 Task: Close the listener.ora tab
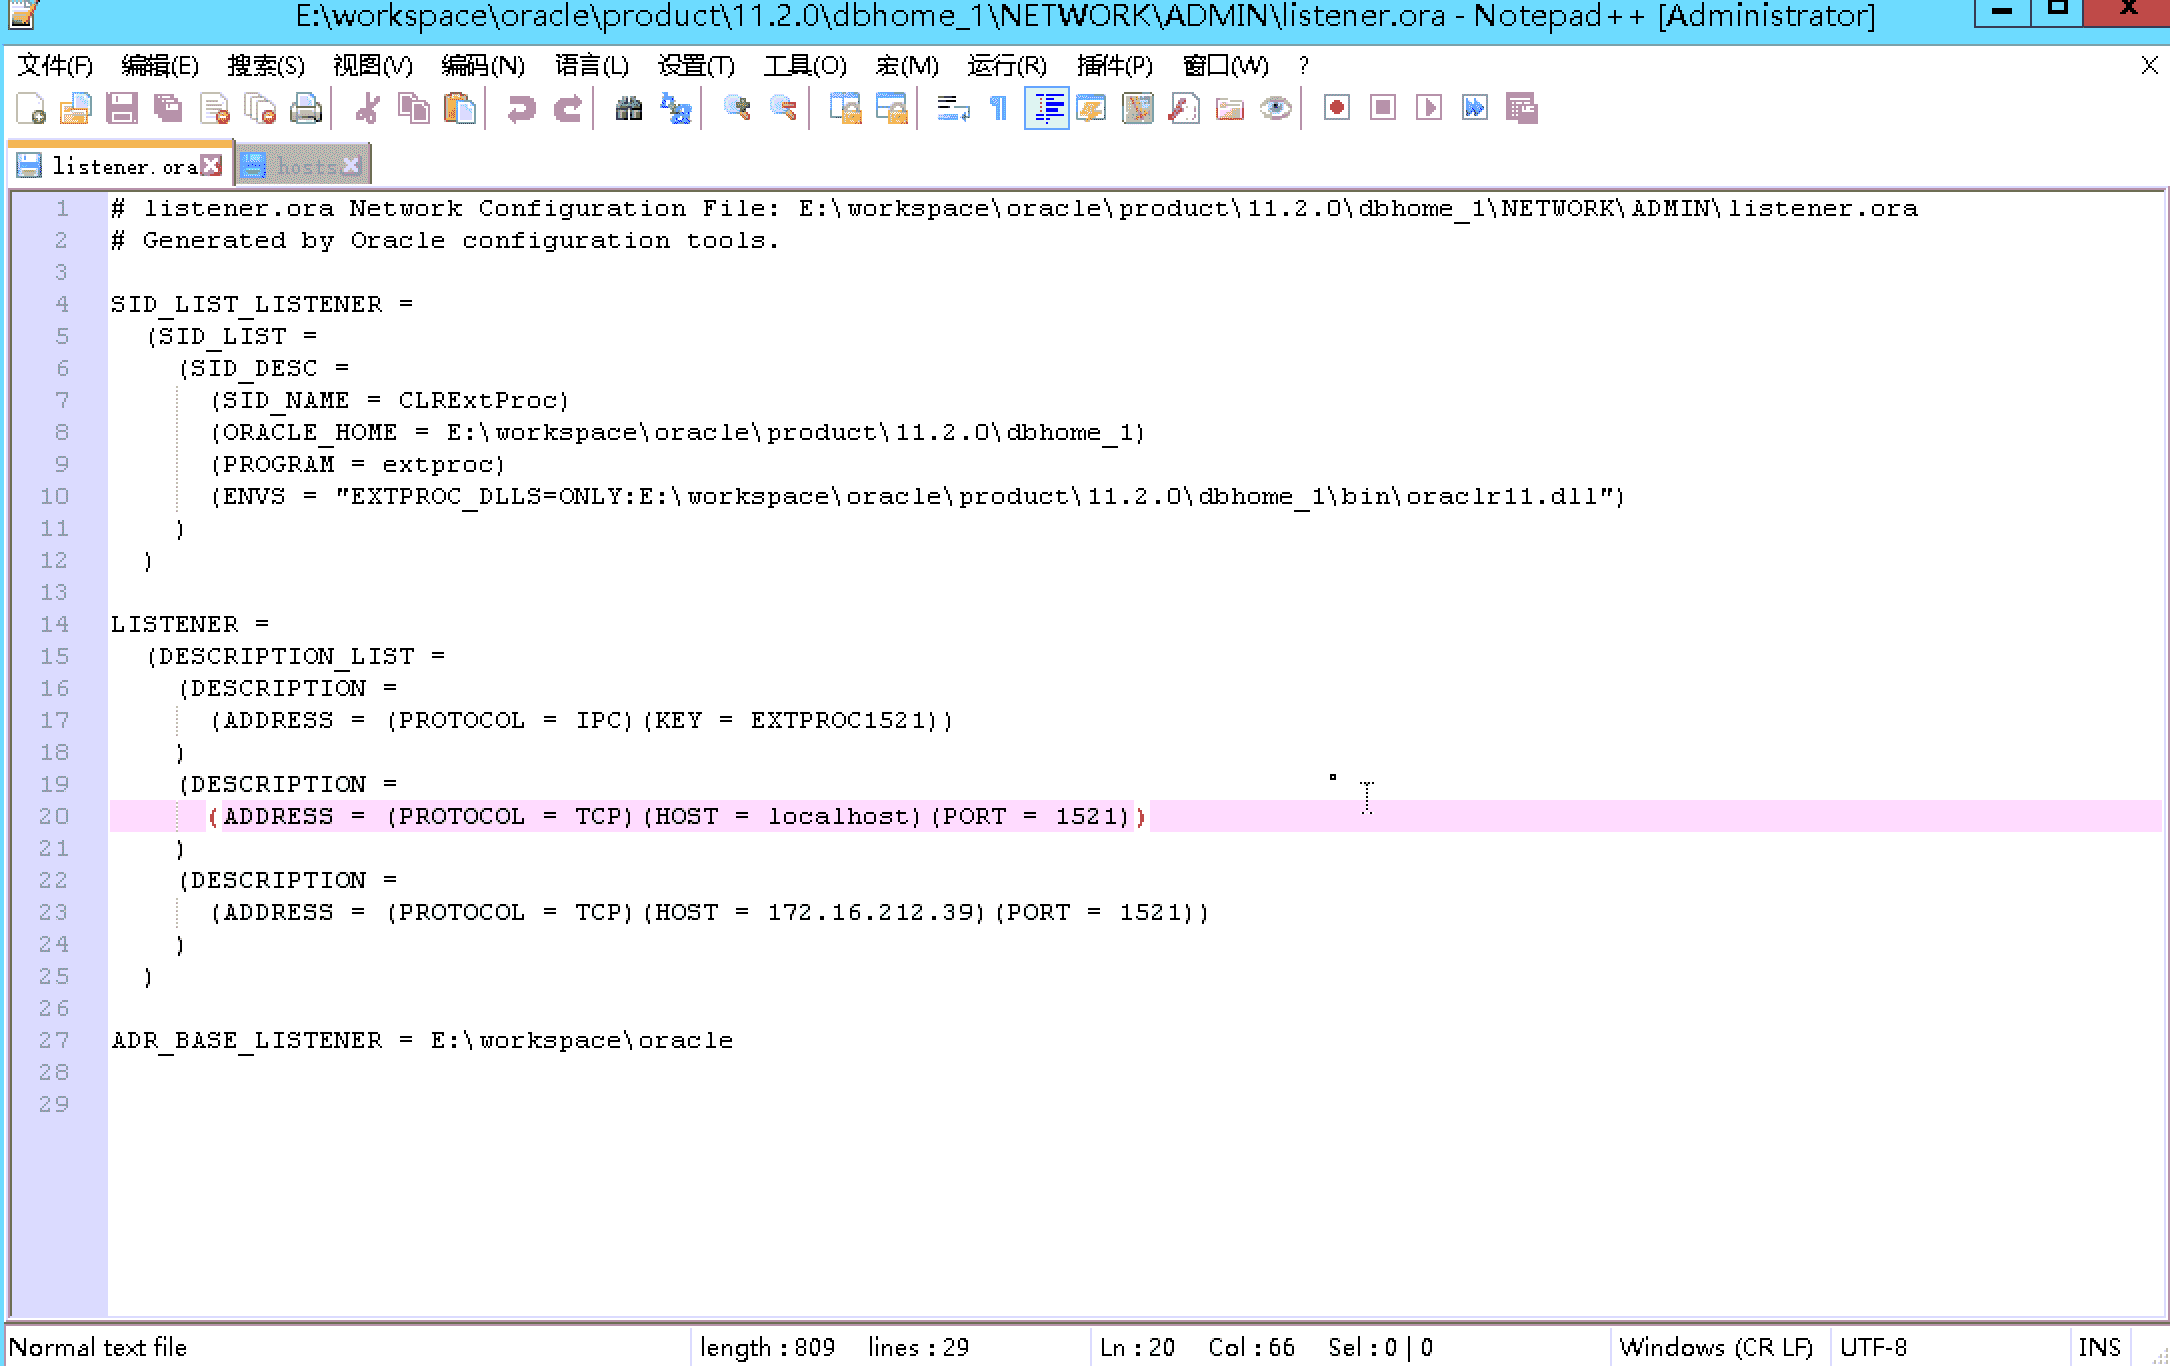pyautogui.click(x=211, y=166)
